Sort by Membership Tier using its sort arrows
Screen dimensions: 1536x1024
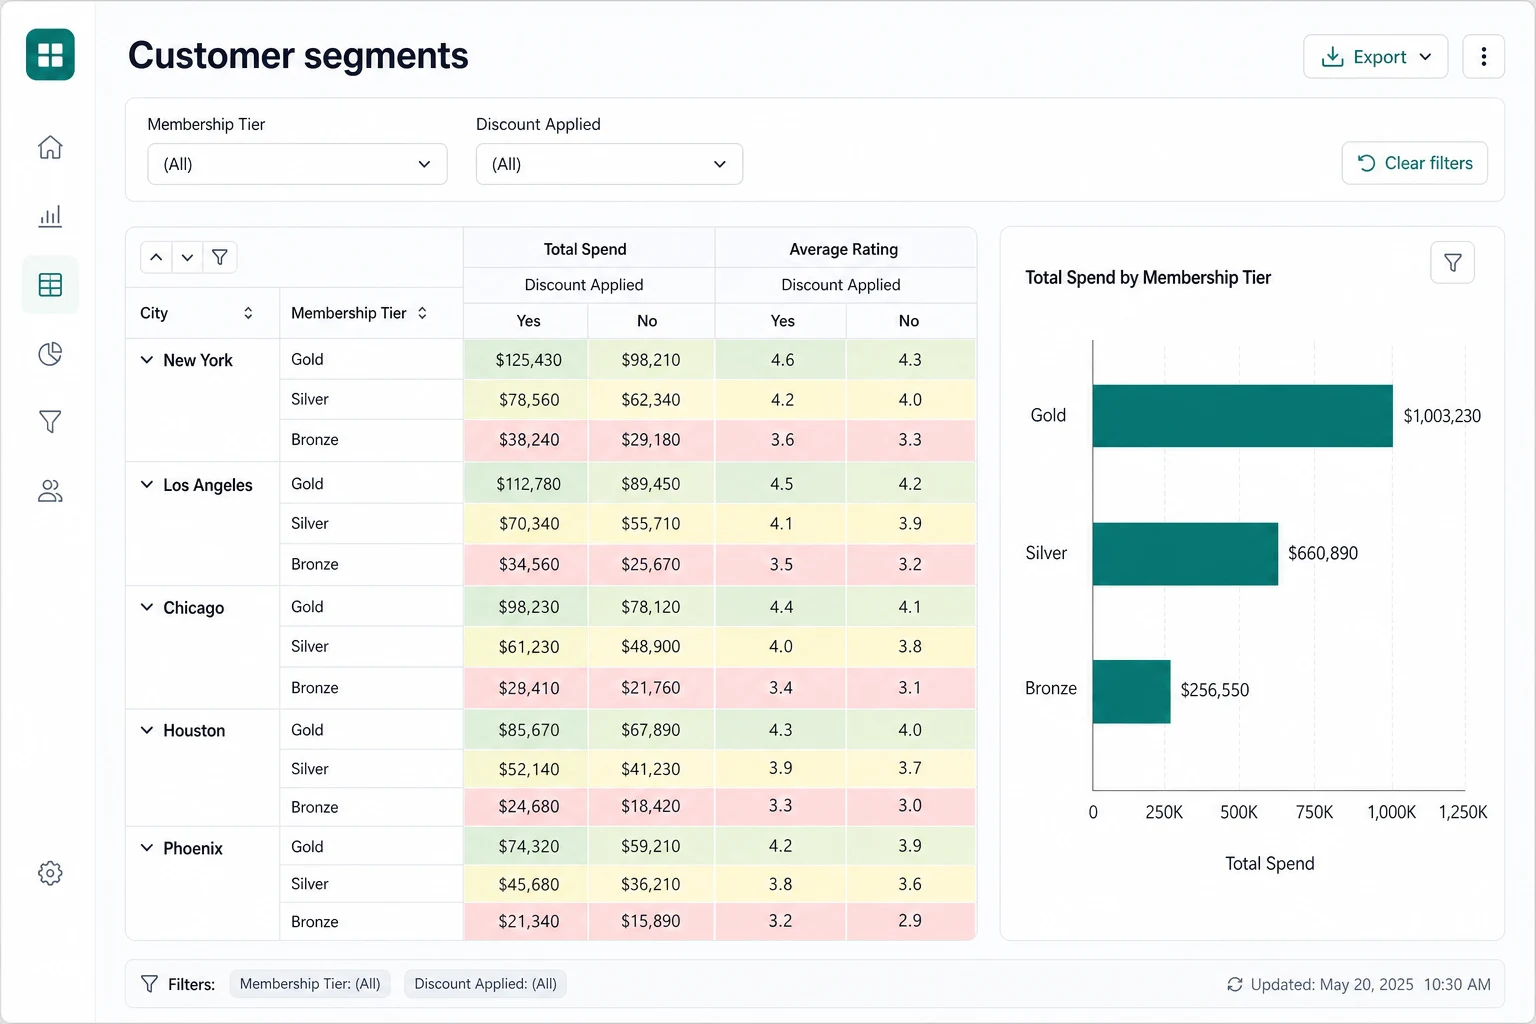[x=422, y=313]
